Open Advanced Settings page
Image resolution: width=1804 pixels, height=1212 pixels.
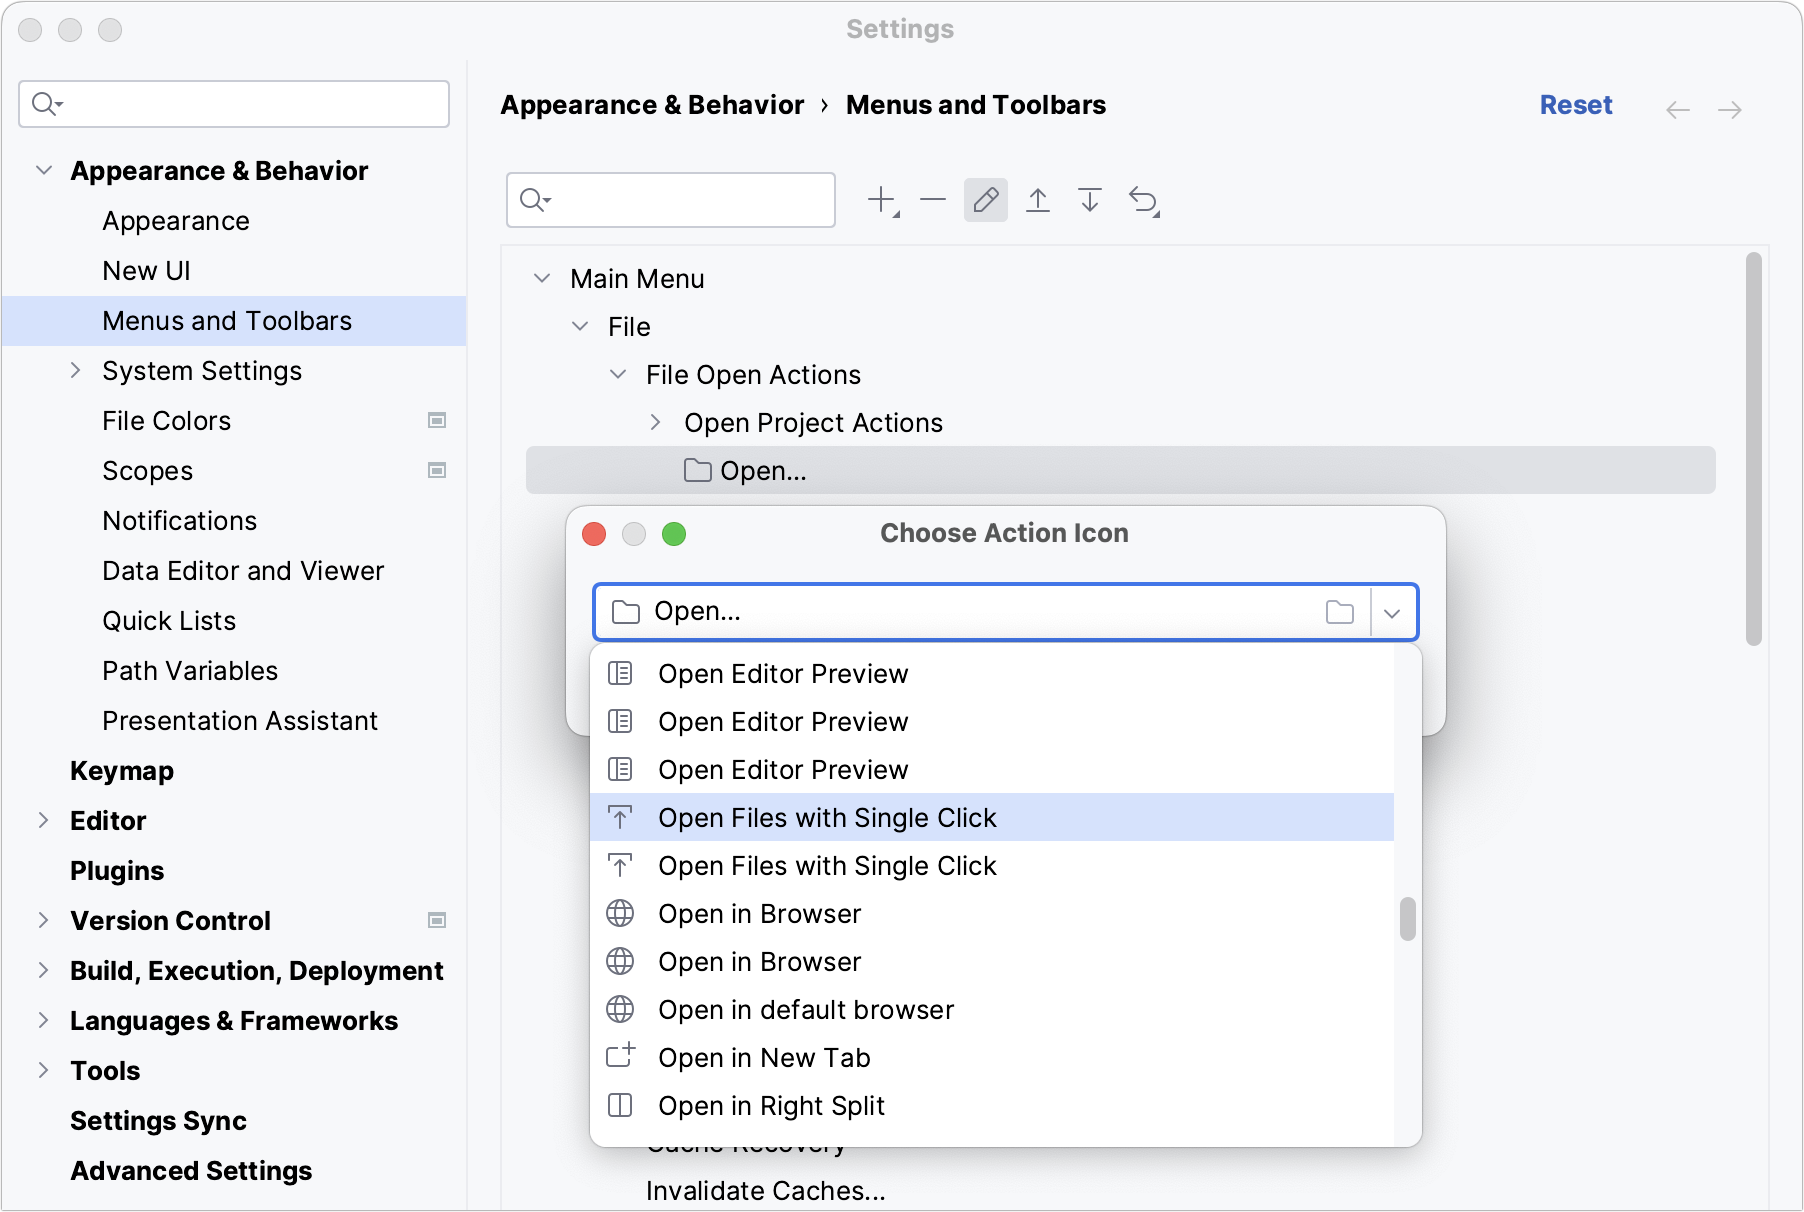(191, 1171)
